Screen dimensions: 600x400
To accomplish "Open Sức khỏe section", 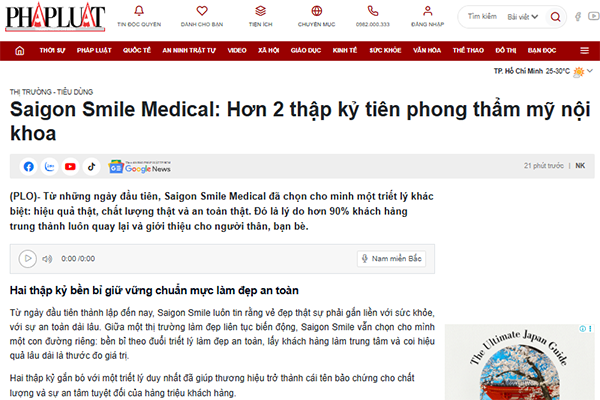I will [x=385, y=51].
